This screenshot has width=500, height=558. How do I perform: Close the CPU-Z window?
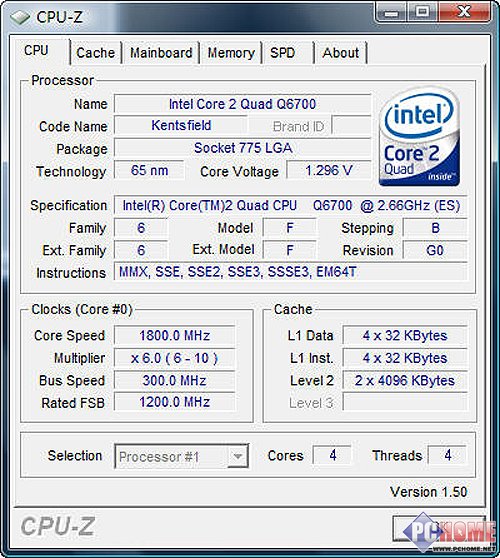pyautogui.click(x=464, y=12)
